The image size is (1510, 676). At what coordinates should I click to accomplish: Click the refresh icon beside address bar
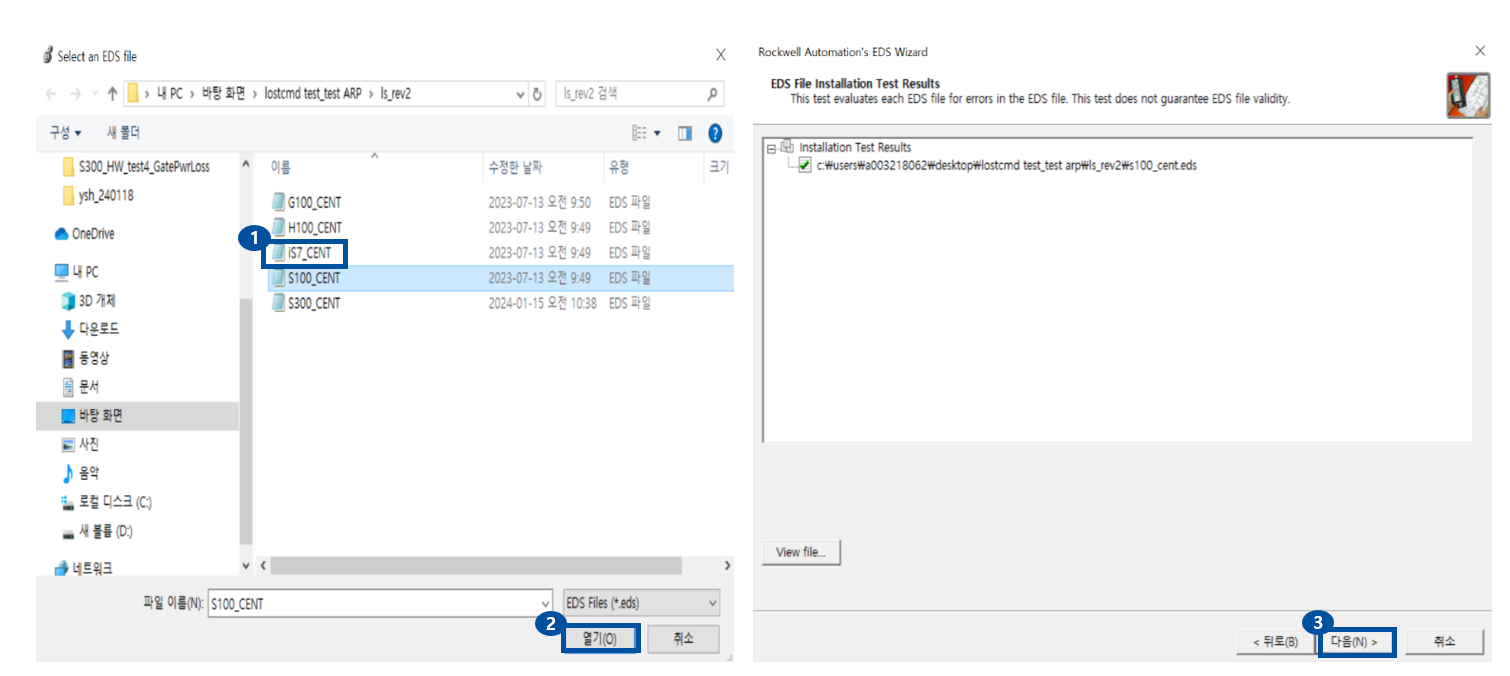pyautogui.click(x=535, y=94)
